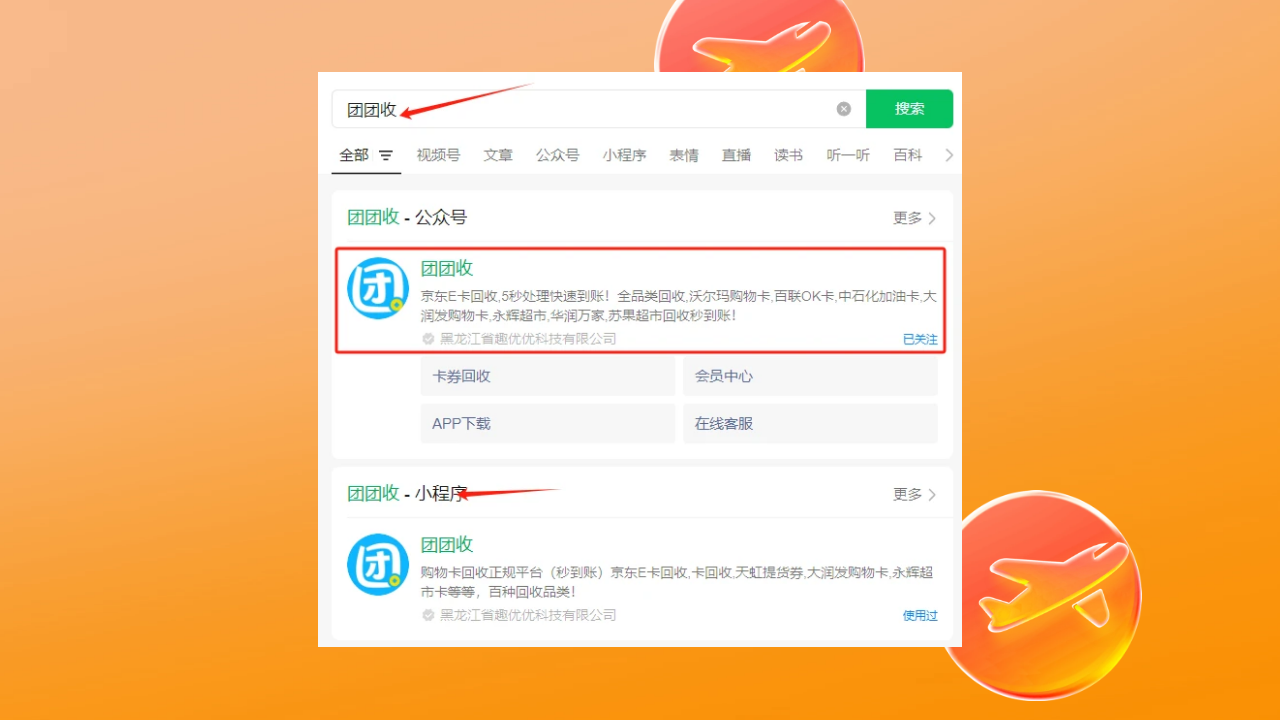Image resolution: width=1280 pixels, height=720 pixels.
Task: Click the 团团收 - 小程序 section heading
Action: pos(407,493)
